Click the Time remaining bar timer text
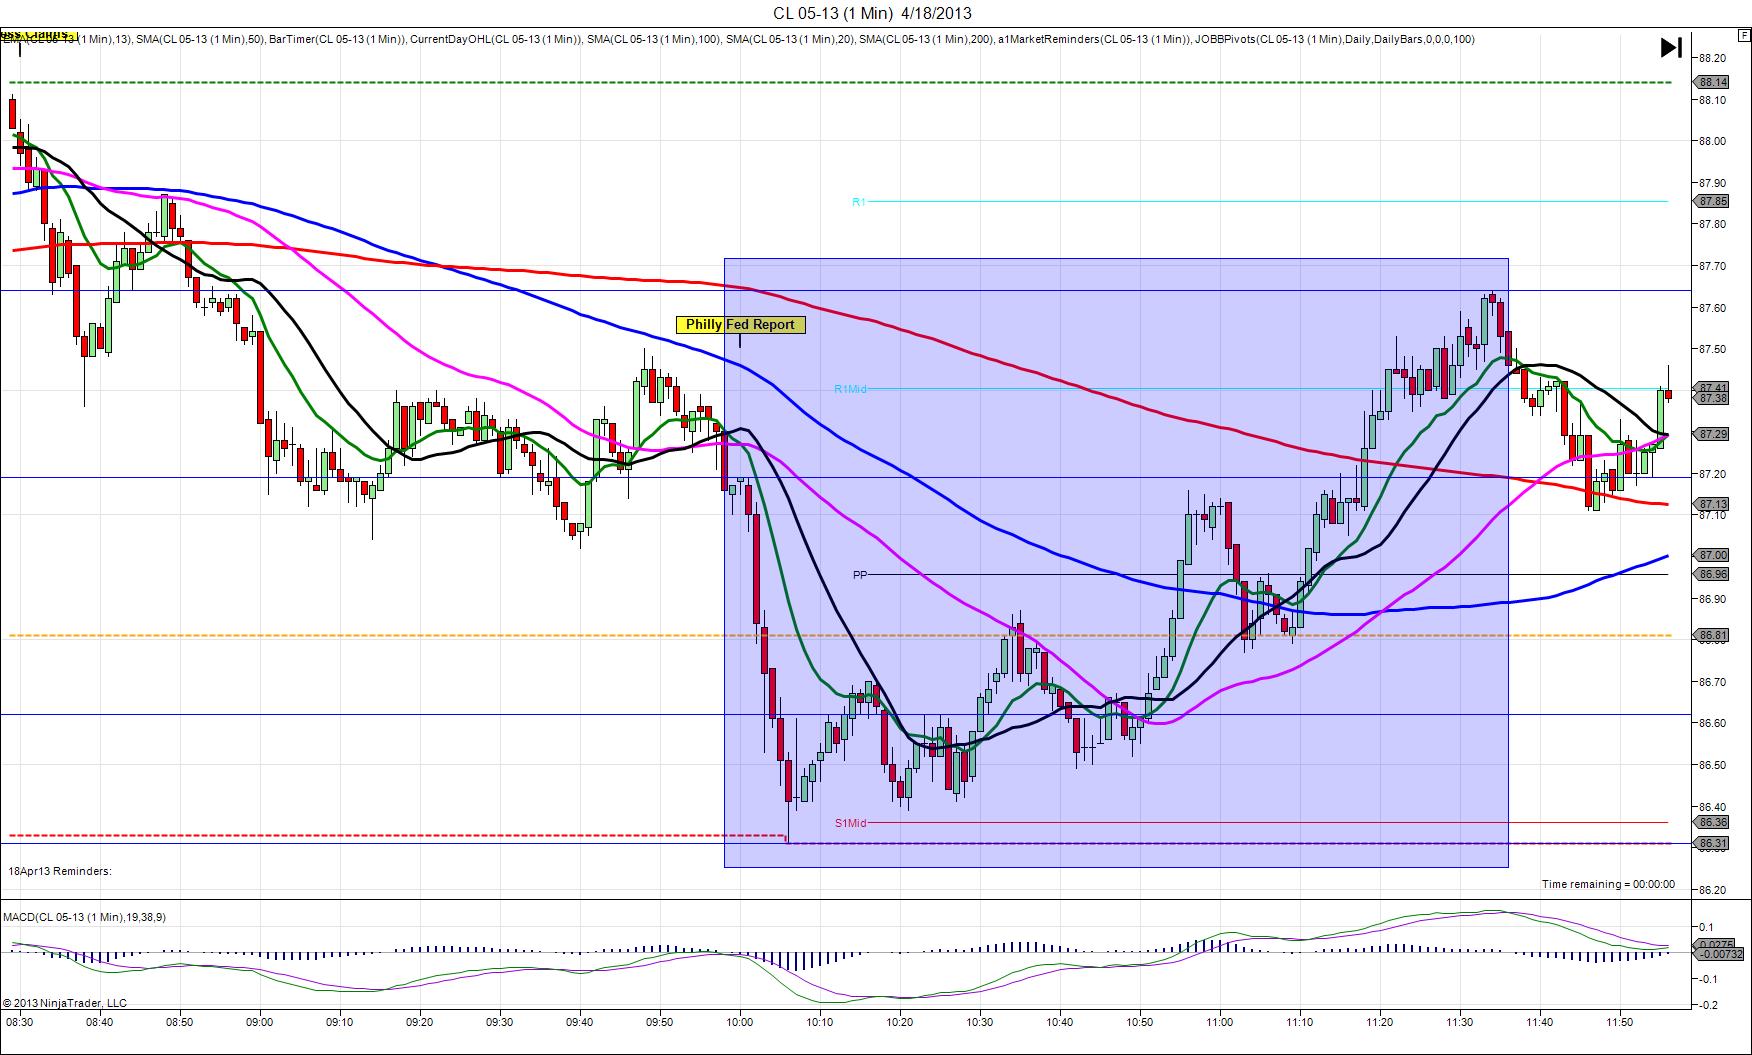Viewport: 1752px width, 1055px height. click(1607, 884)
